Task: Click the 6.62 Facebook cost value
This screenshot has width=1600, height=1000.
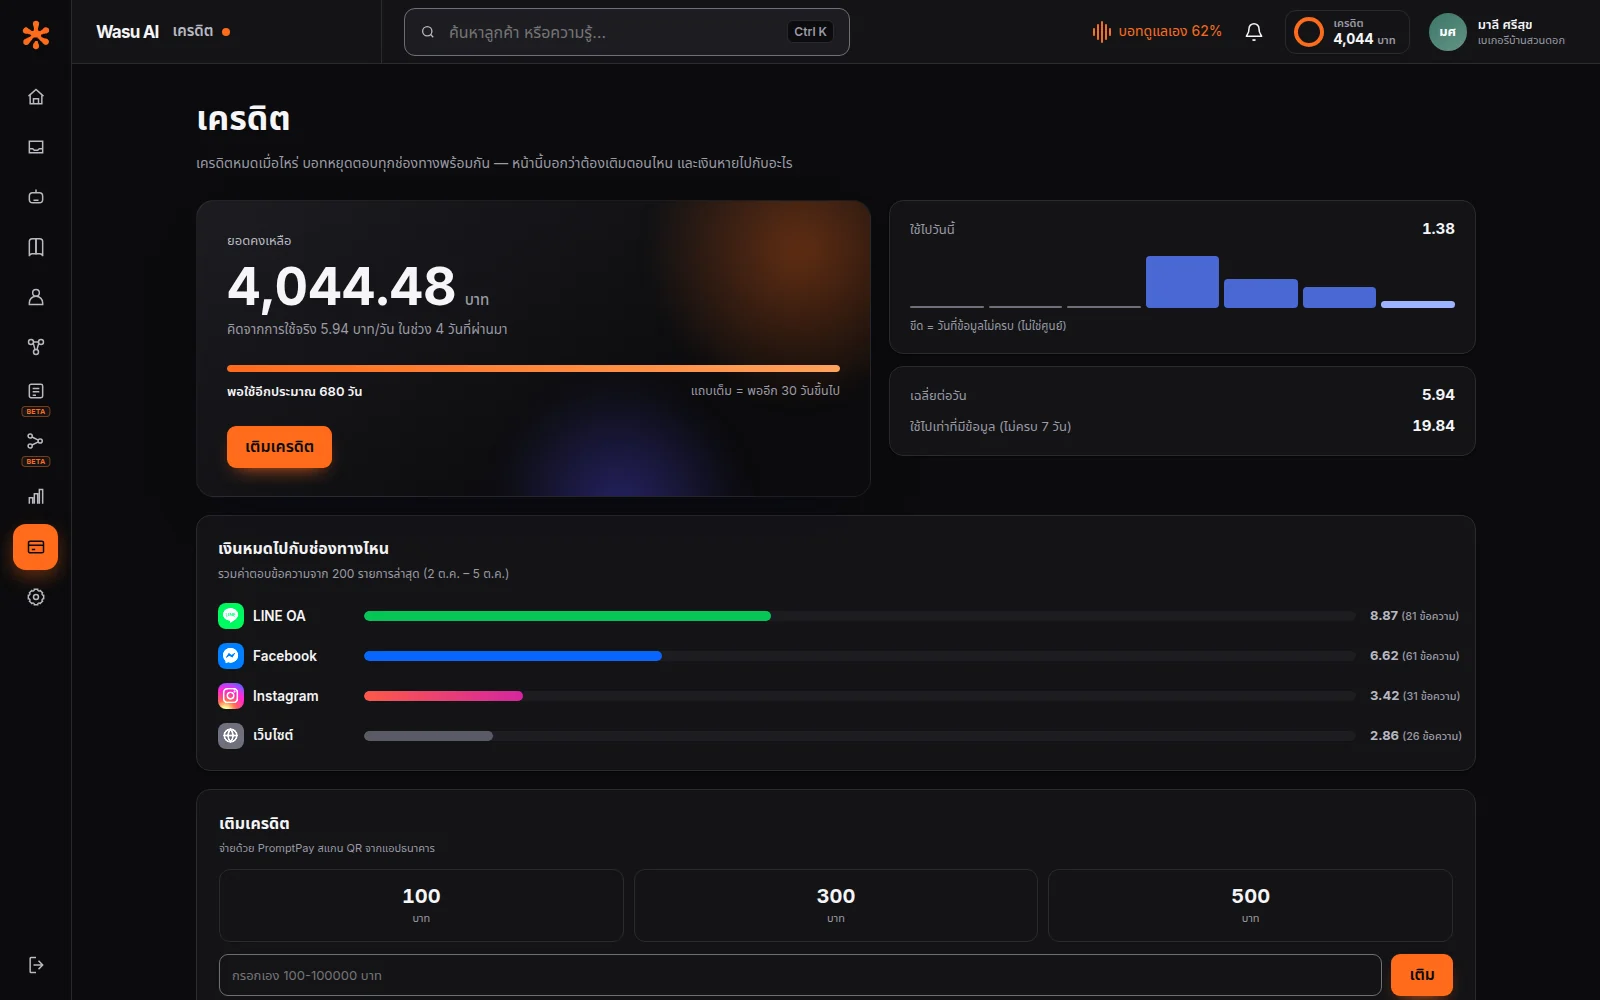Action: point(1384,656)
